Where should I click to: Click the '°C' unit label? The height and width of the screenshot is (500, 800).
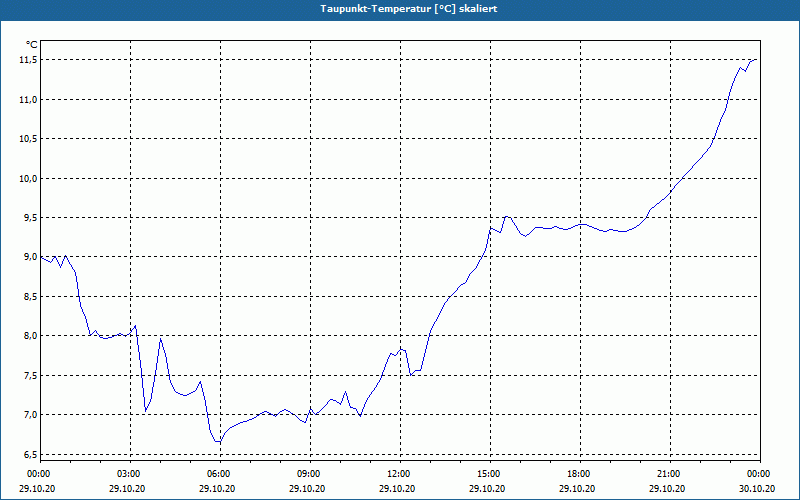[x=31, y=45]
